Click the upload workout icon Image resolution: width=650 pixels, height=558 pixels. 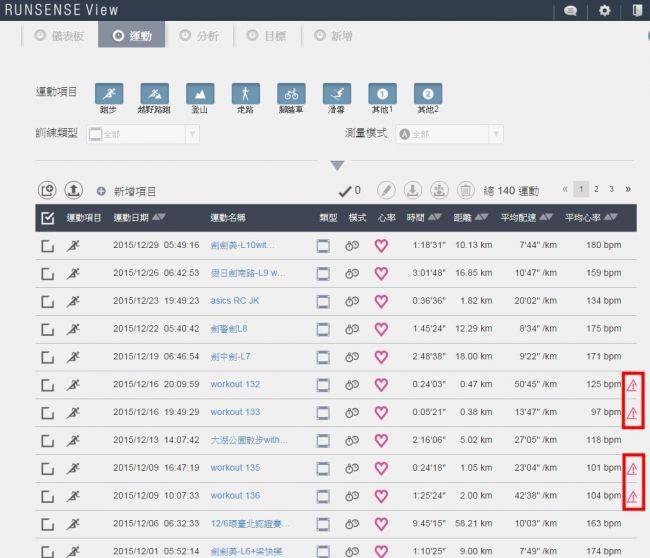coord(73,190)
